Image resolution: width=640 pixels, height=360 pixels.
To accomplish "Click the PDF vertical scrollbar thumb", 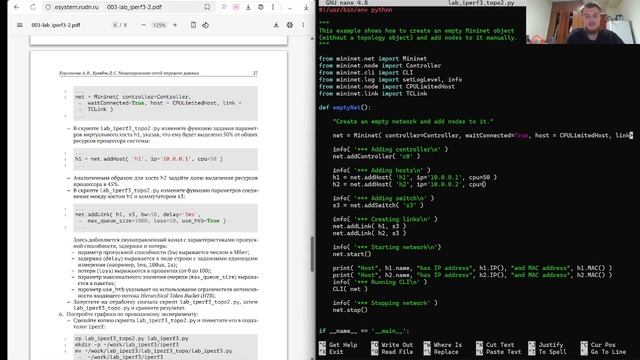I will coord(312,254).
